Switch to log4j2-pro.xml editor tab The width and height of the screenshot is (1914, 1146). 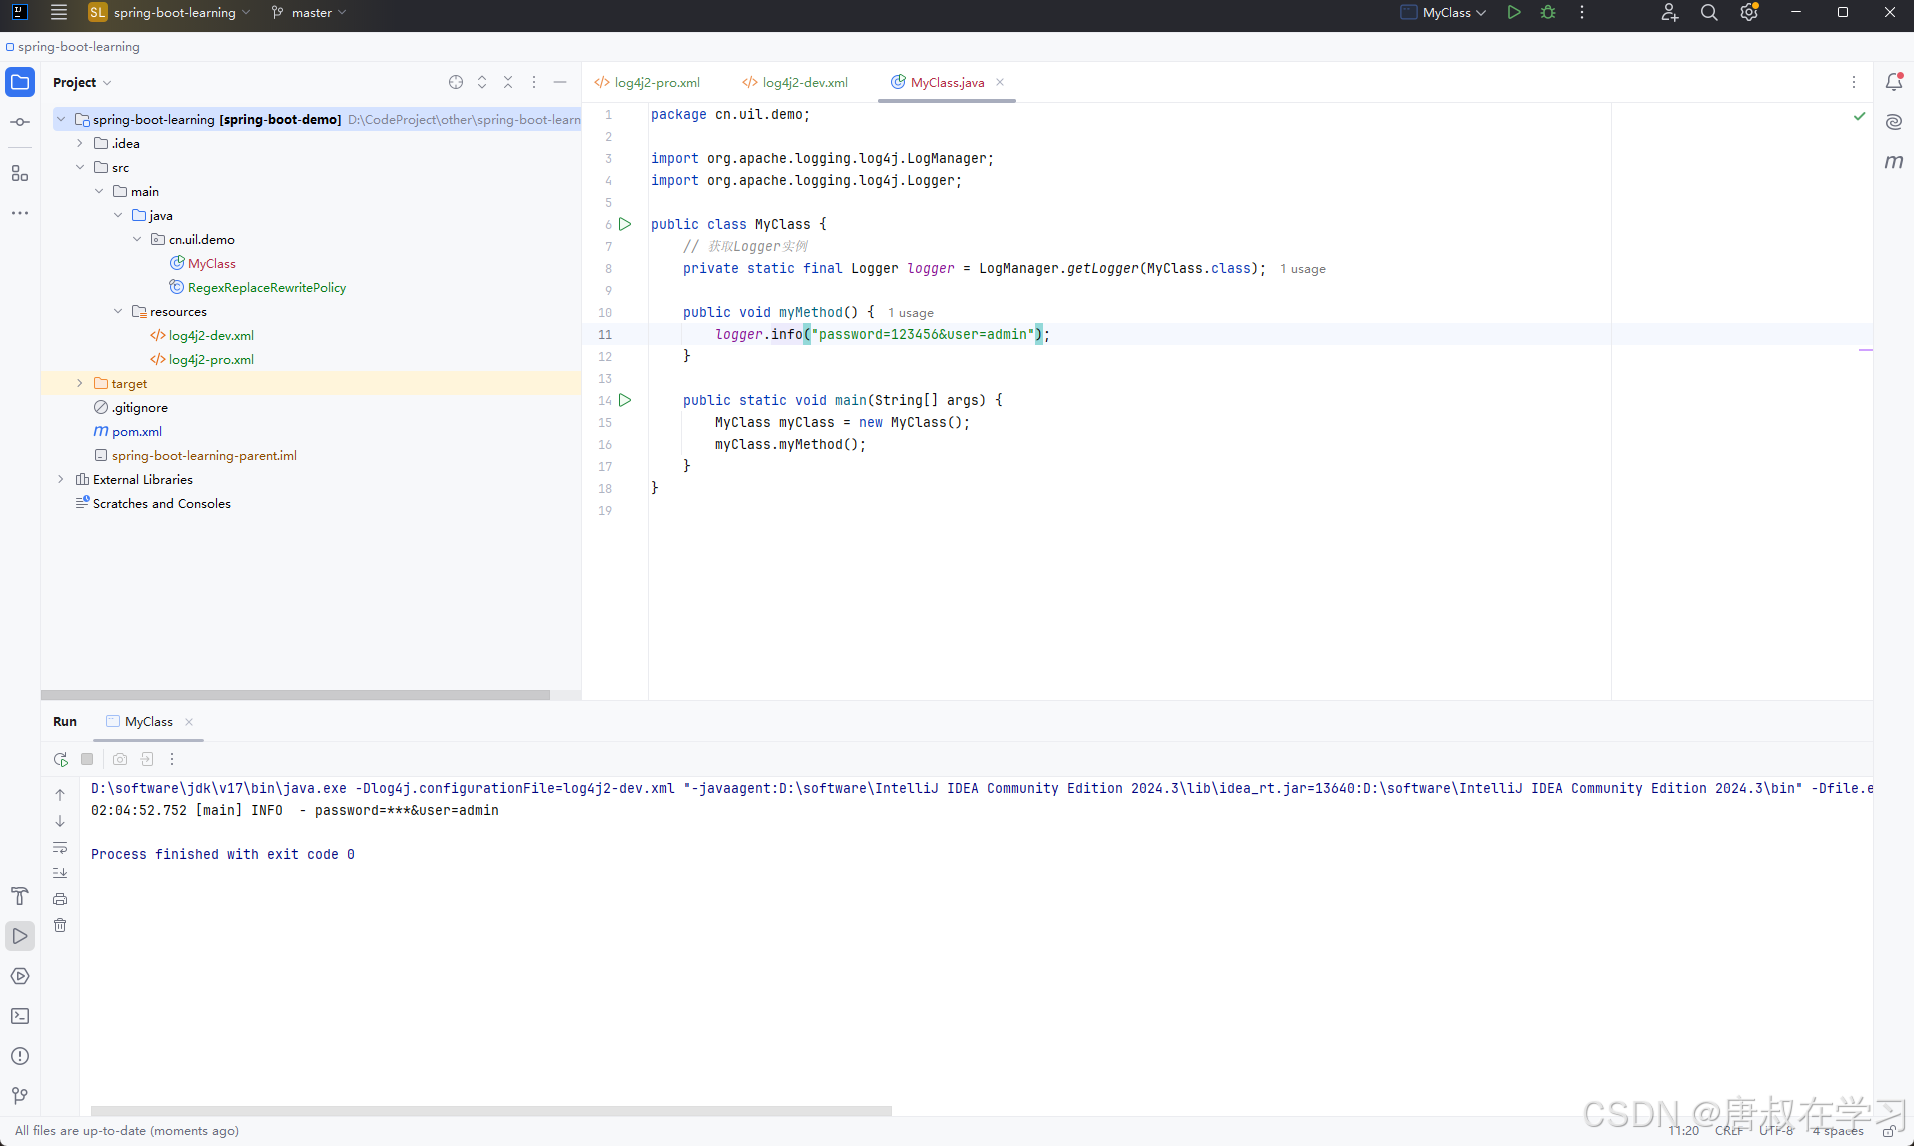pyautogui.click(x=647, y=82)
